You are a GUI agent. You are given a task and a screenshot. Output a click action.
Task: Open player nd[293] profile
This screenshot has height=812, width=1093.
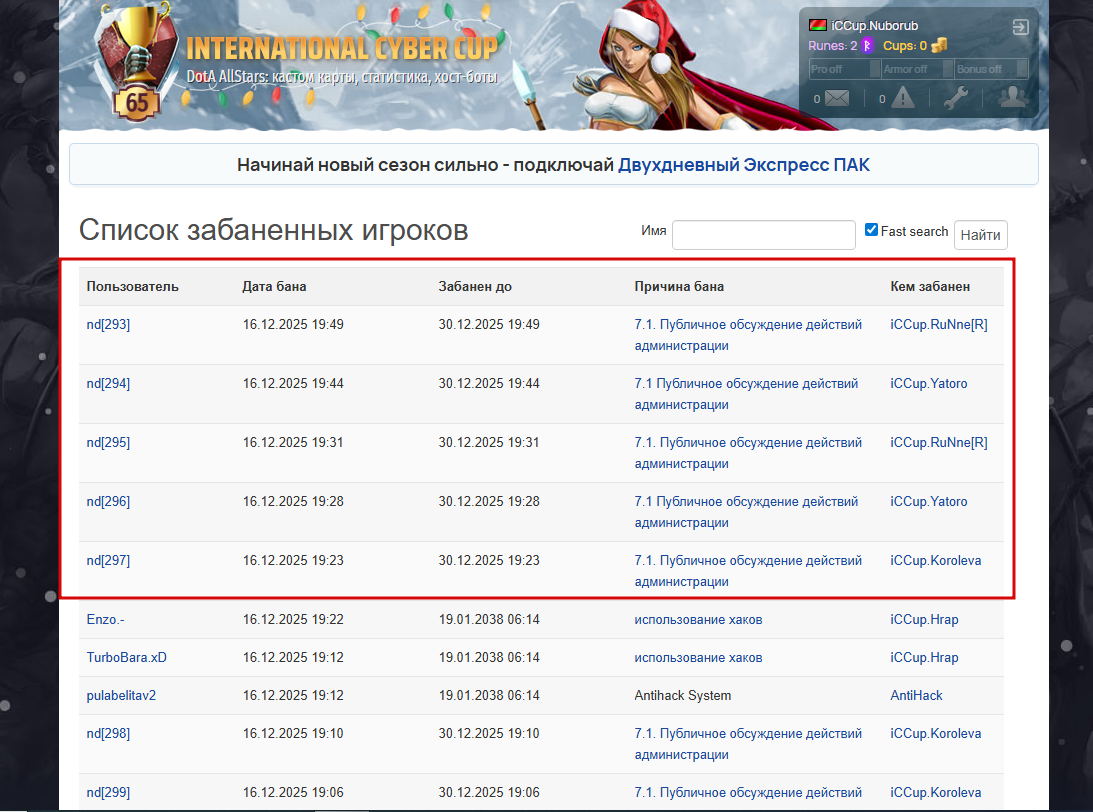coord(108,325)
